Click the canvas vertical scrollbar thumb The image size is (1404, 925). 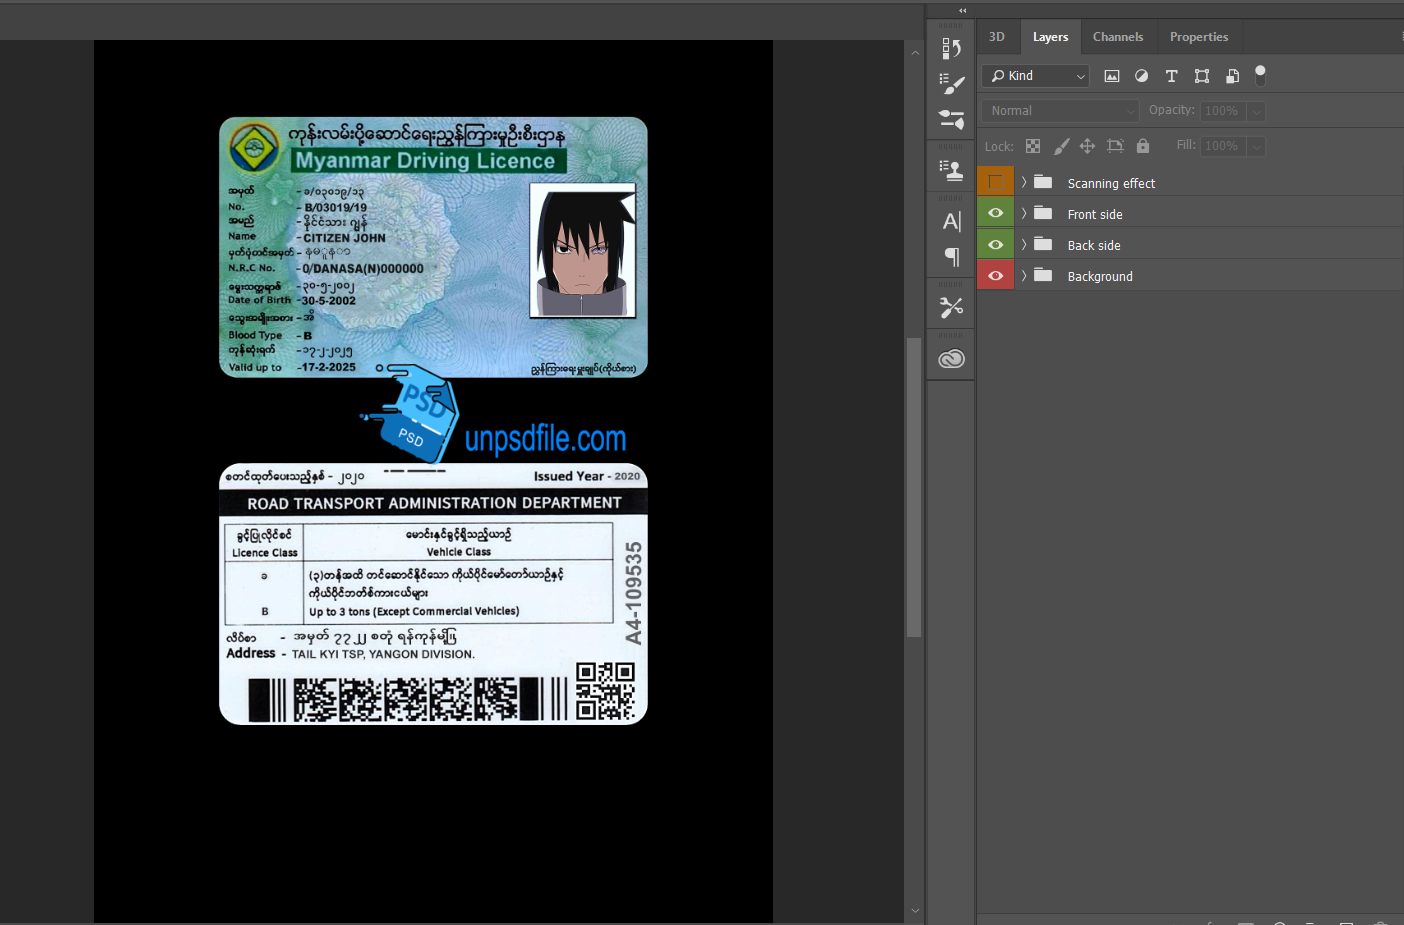(913, 487)
